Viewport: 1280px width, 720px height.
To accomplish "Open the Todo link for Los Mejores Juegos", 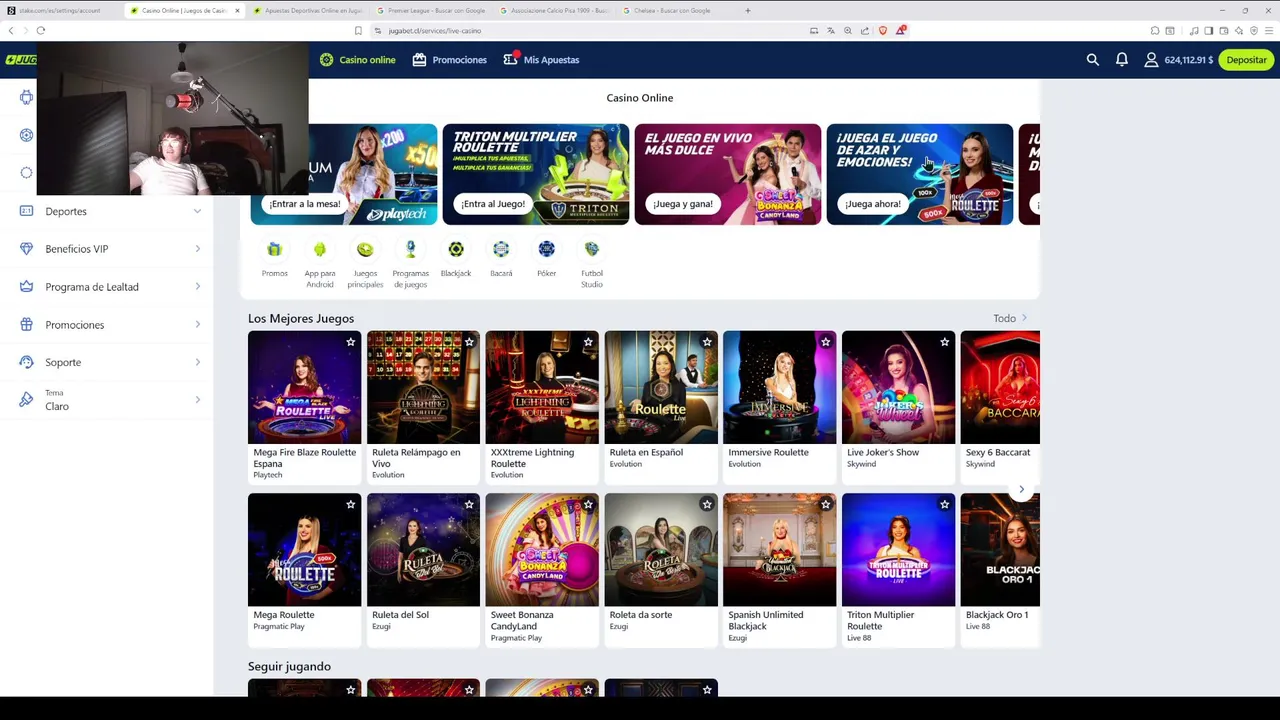I will point(1010,318).
